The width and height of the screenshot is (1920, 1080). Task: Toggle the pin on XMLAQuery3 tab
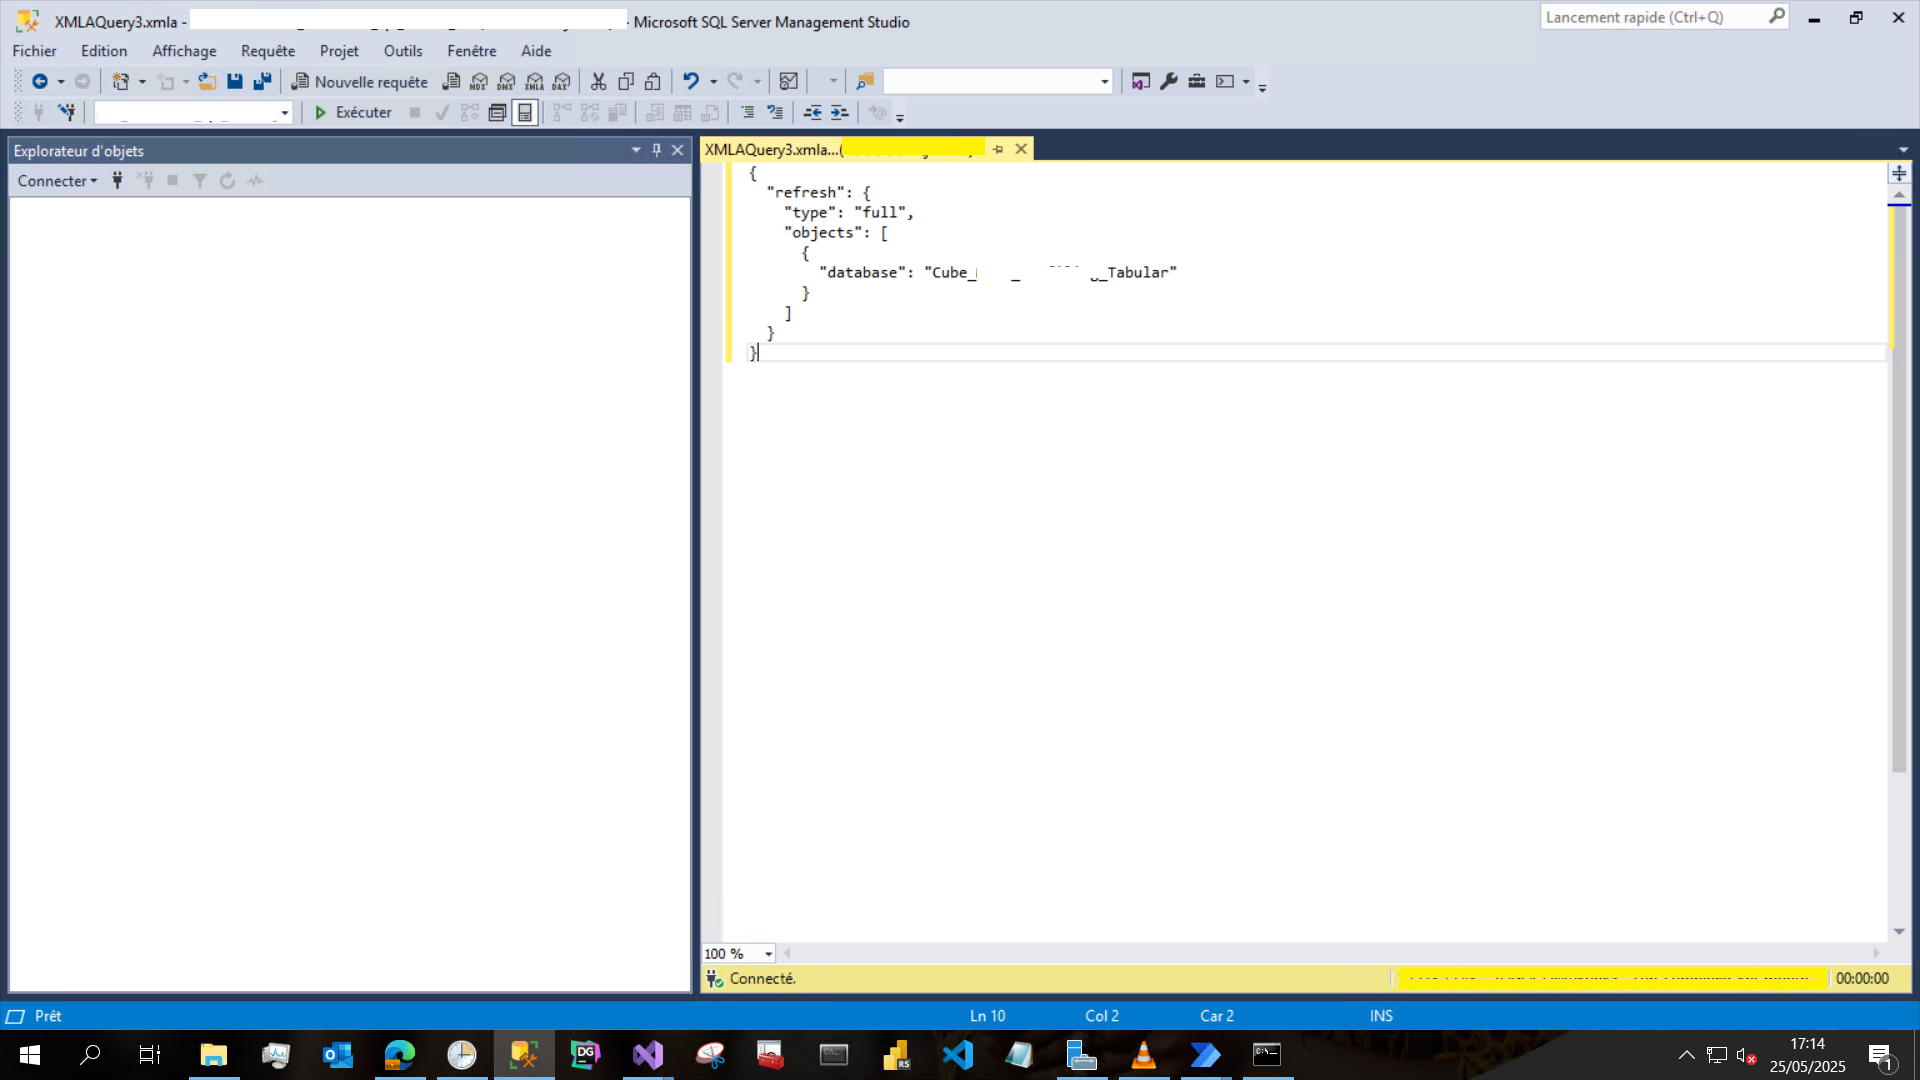[998, 149]
